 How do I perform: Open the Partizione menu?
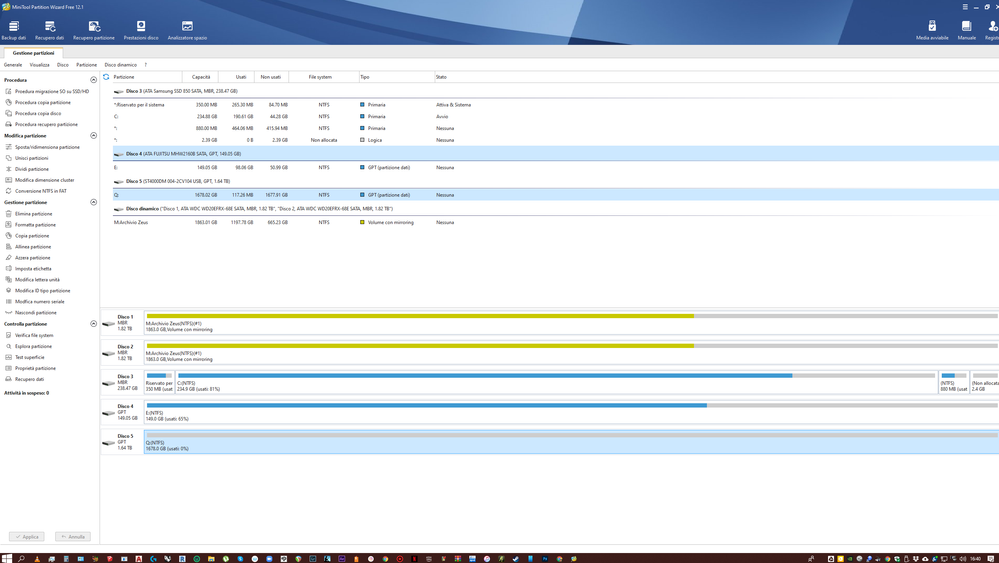click(87, 65)
